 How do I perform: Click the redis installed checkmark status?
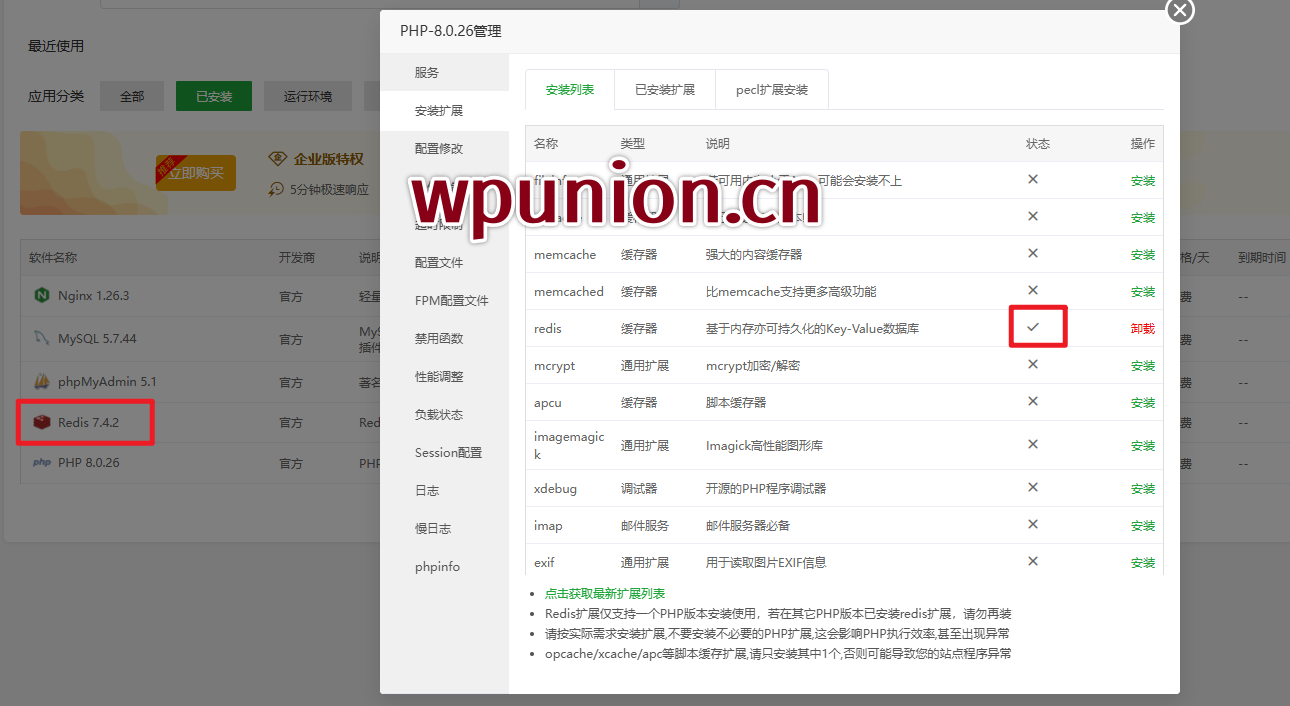click(1033, 327)
